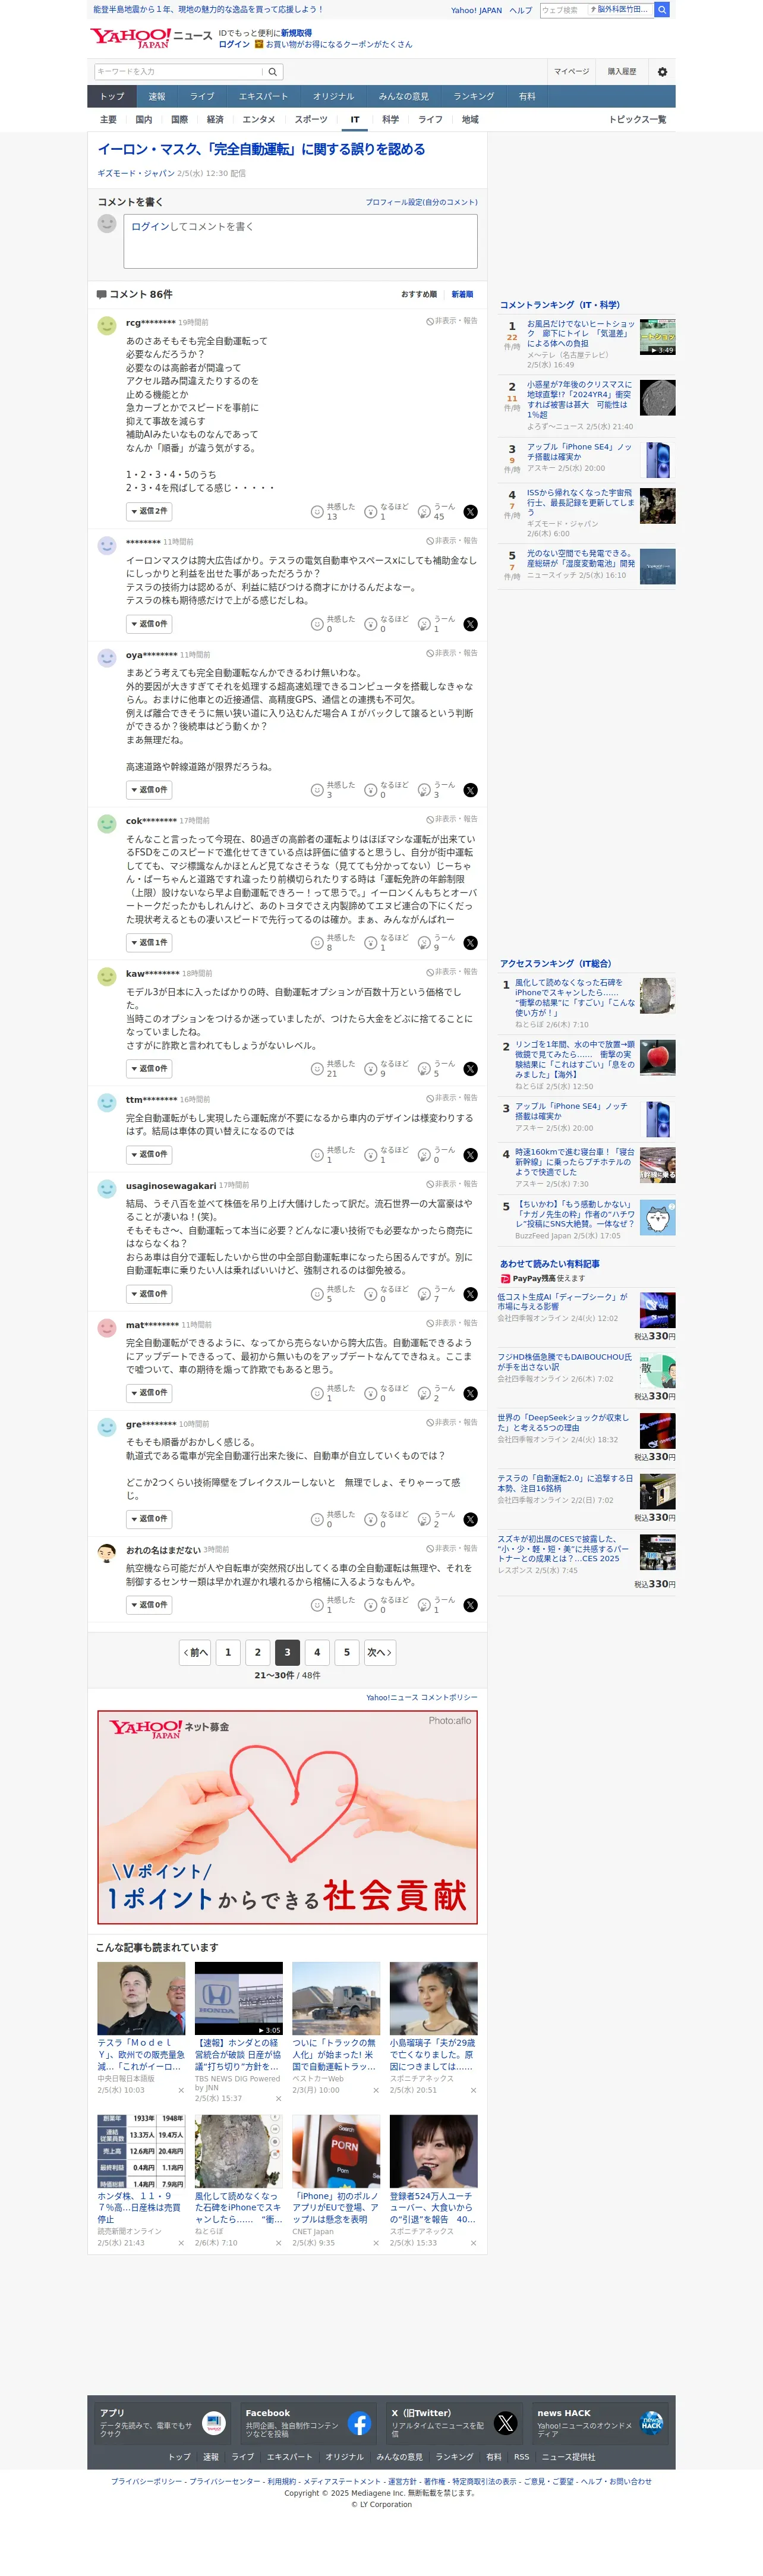
Task: Open the エキスパート tab
Action: pos(263,97)
